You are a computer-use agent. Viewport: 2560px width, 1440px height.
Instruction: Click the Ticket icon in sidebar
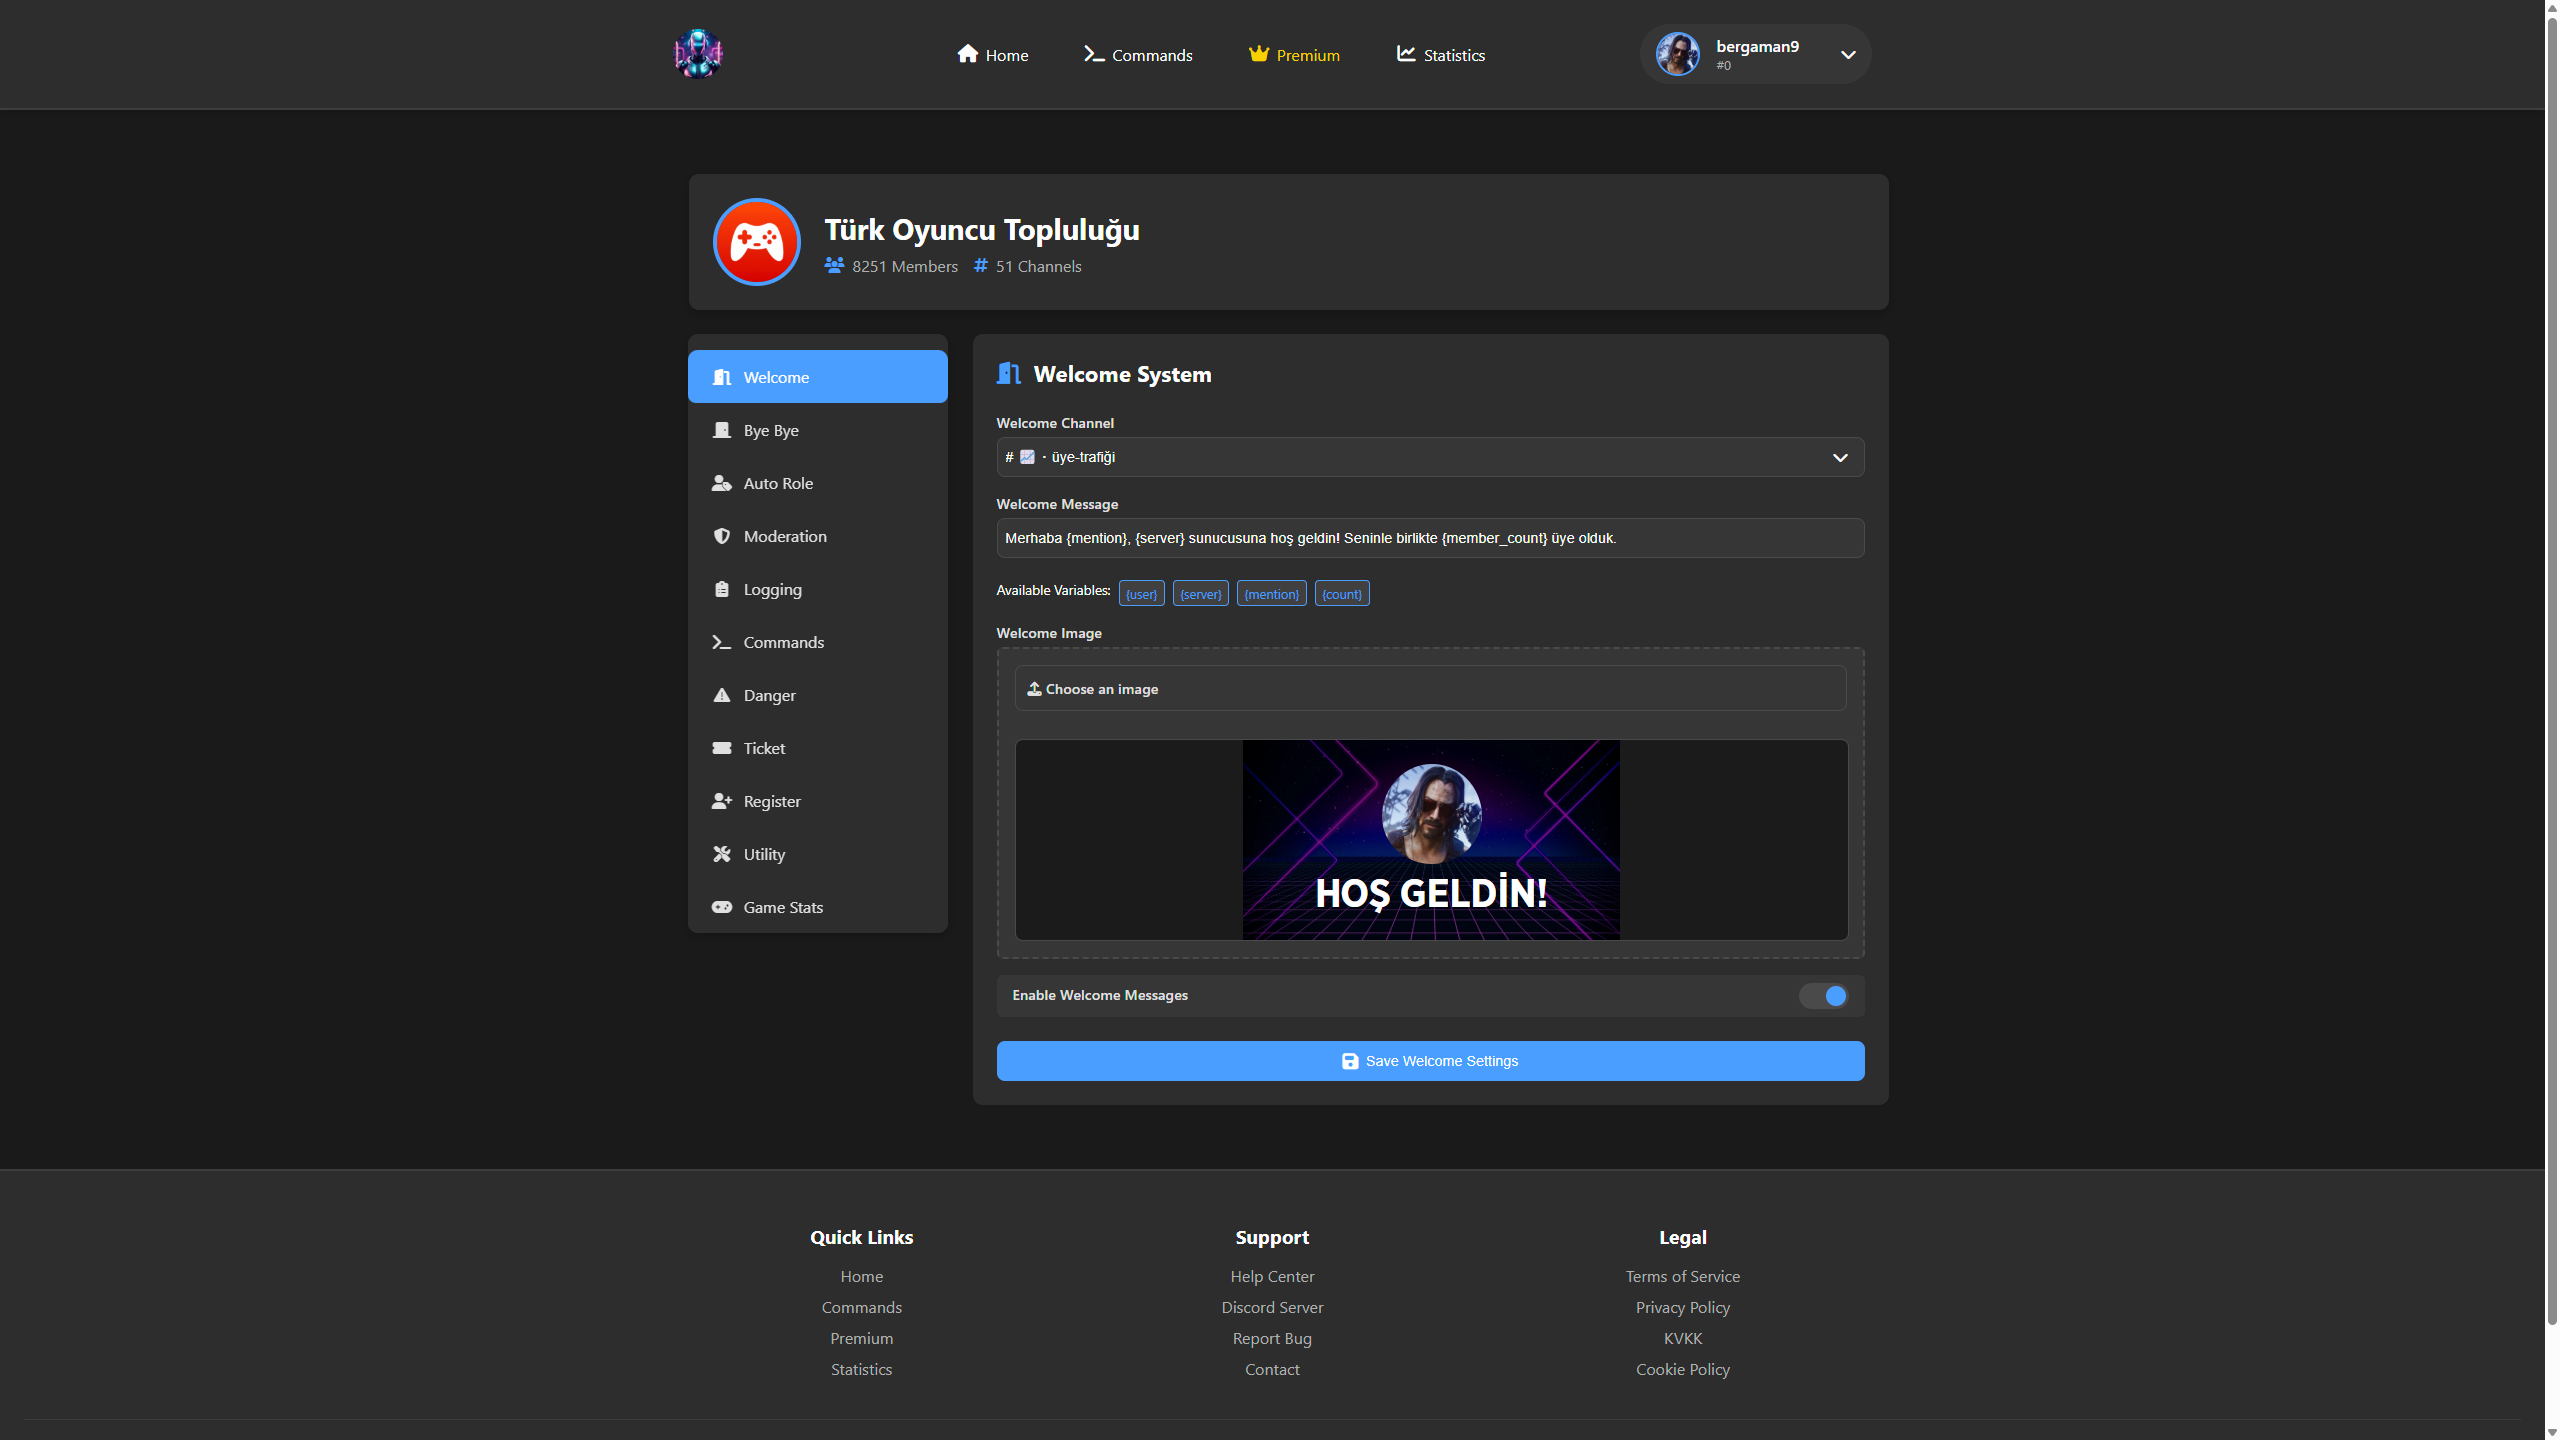[x=722, y=748]
